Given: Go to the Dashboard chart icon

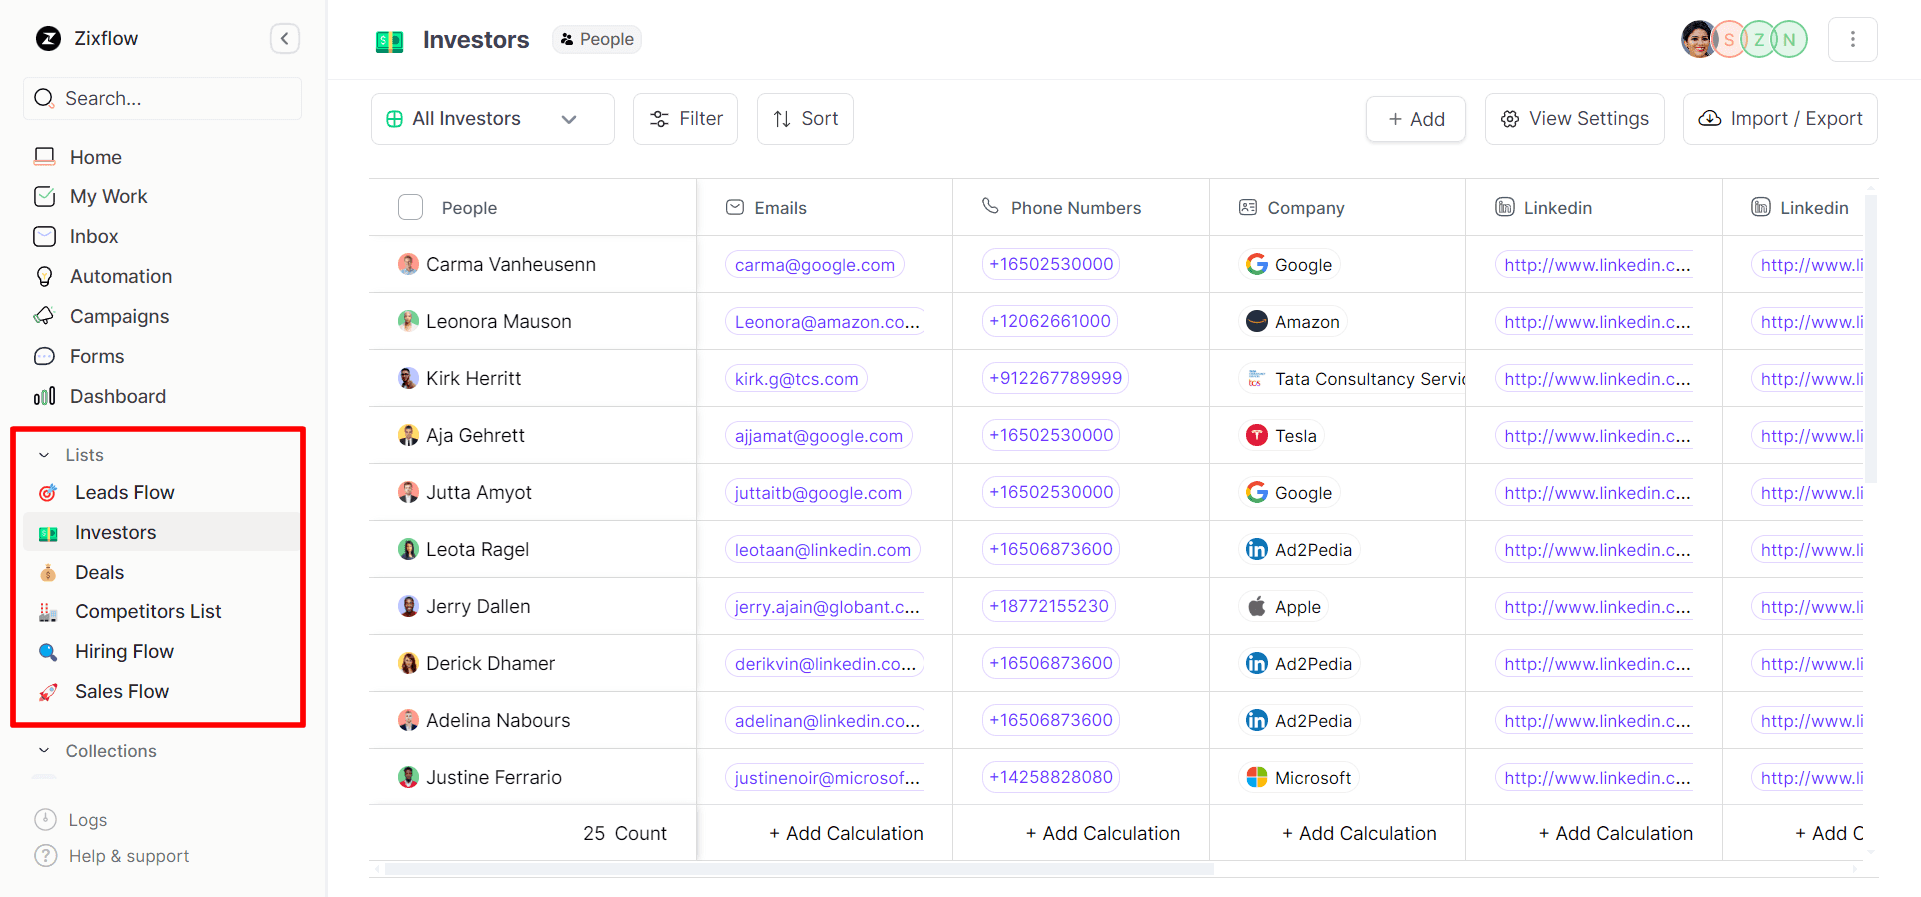Looking at the screenshot, I should (x=45, y=396).
